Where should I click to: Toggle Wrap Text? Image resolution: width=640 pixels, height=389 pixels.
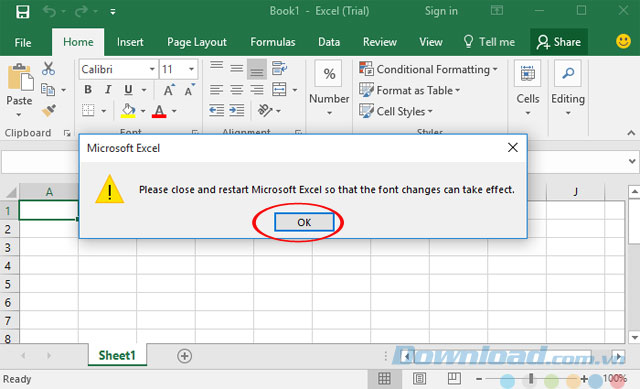(x=280, y=68)
